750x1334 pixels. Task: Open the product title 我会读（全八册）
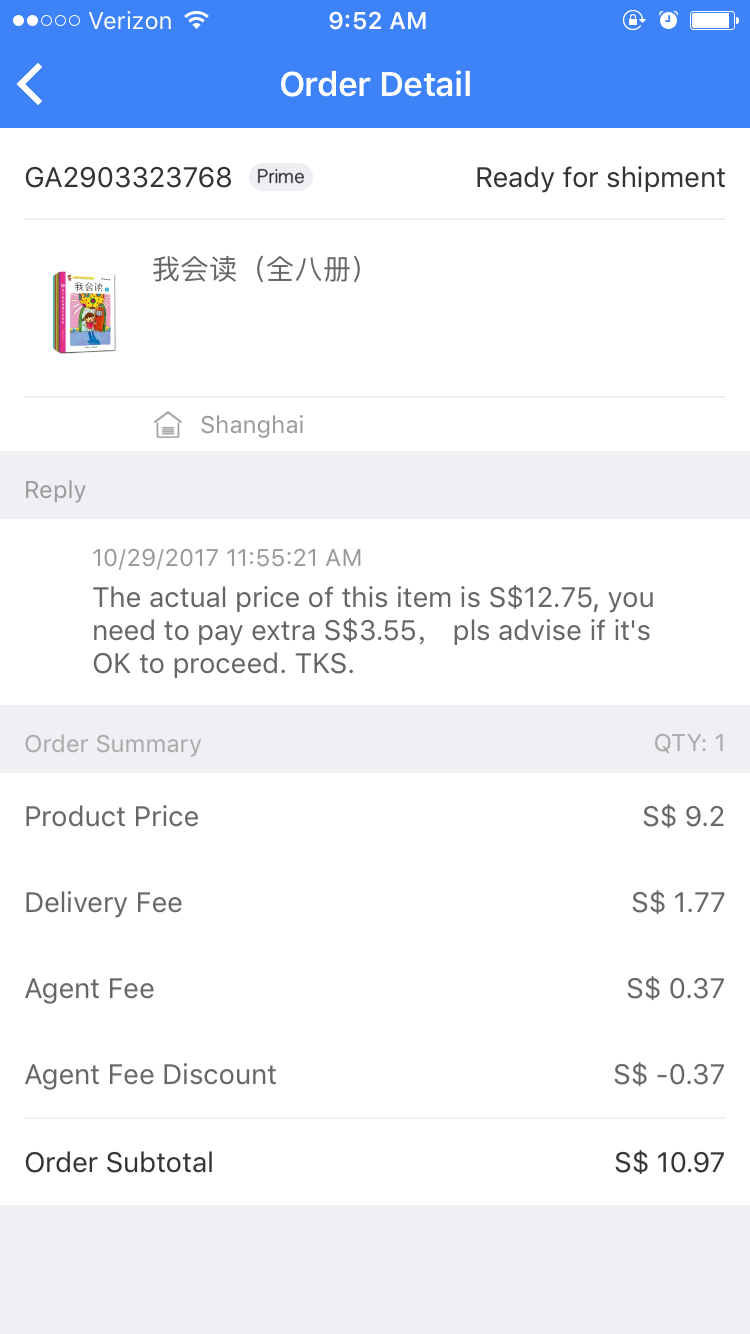click(x=257, y=269)
